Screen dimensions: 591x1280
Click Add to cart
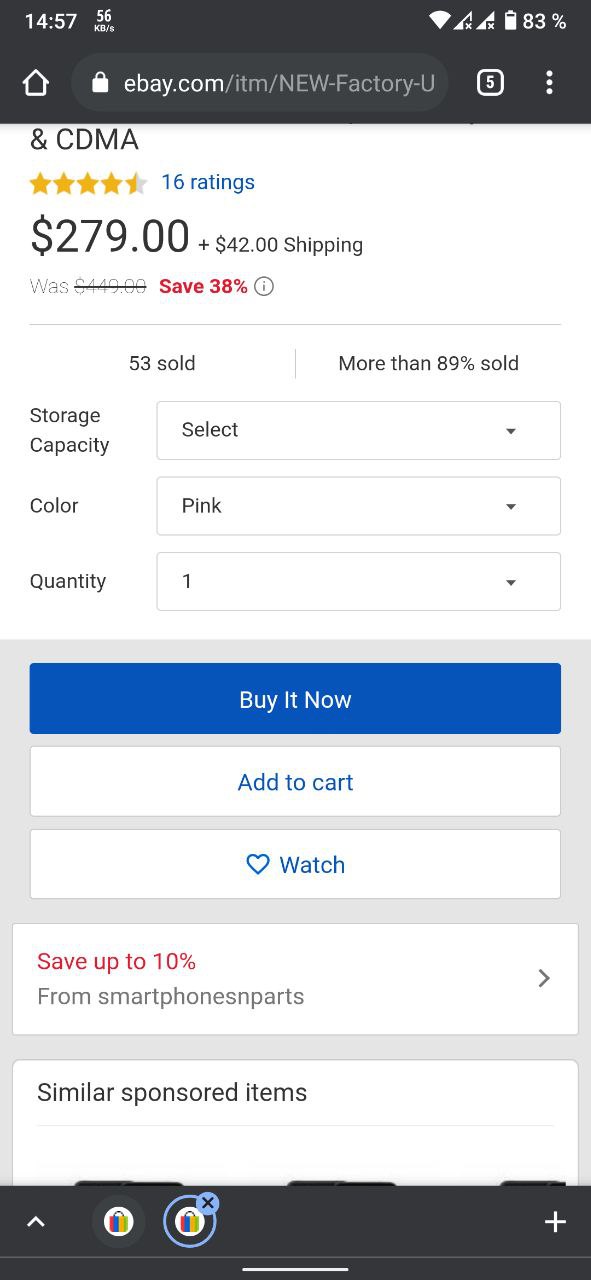pyautogui.click(x=295, y=782)
